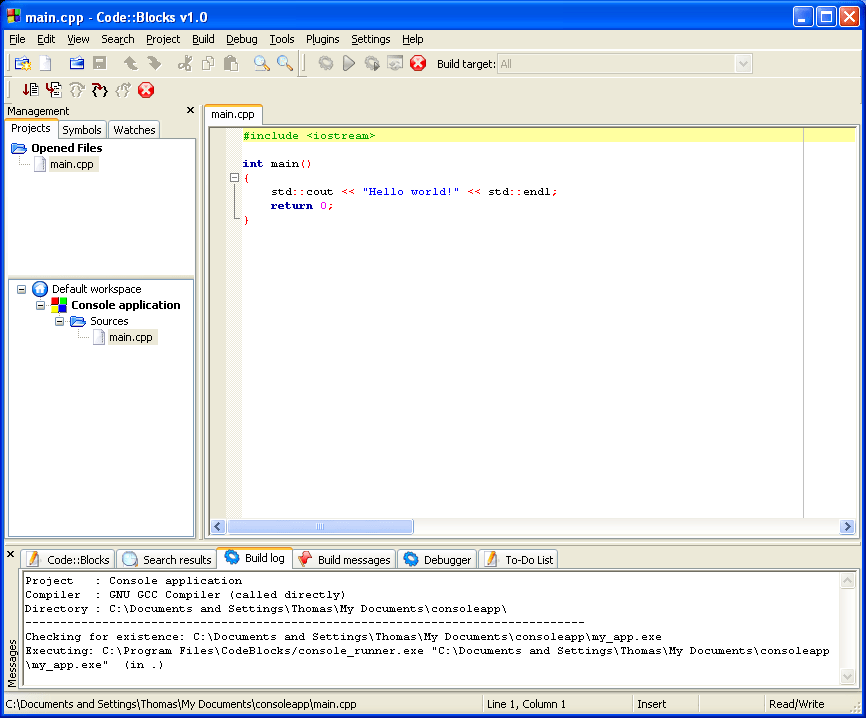Viewport: 866px width, 718px height.
Task: Click the Build and run toolbar icon
Action: pos(372,62)
